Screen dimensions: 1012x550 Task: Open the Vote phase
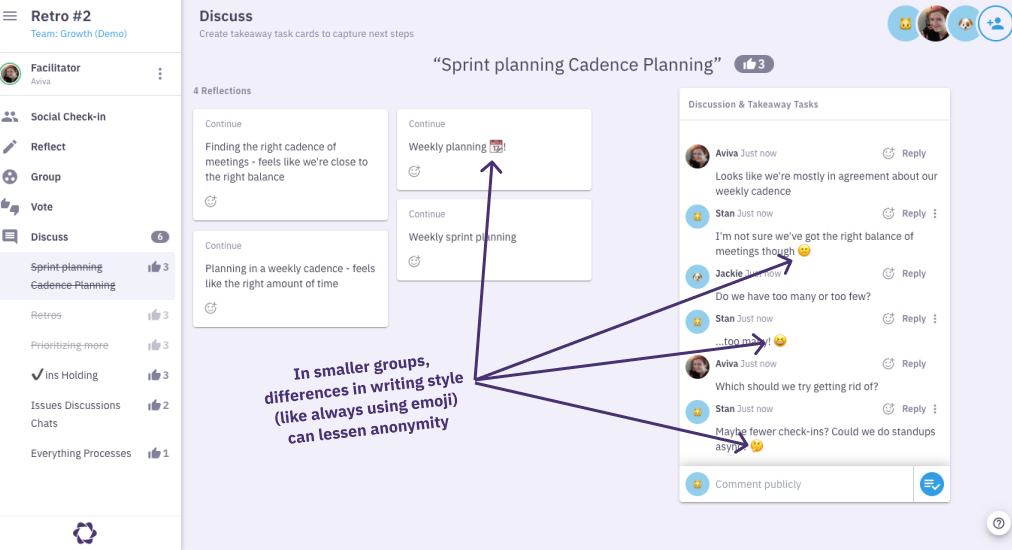point(42,207)
